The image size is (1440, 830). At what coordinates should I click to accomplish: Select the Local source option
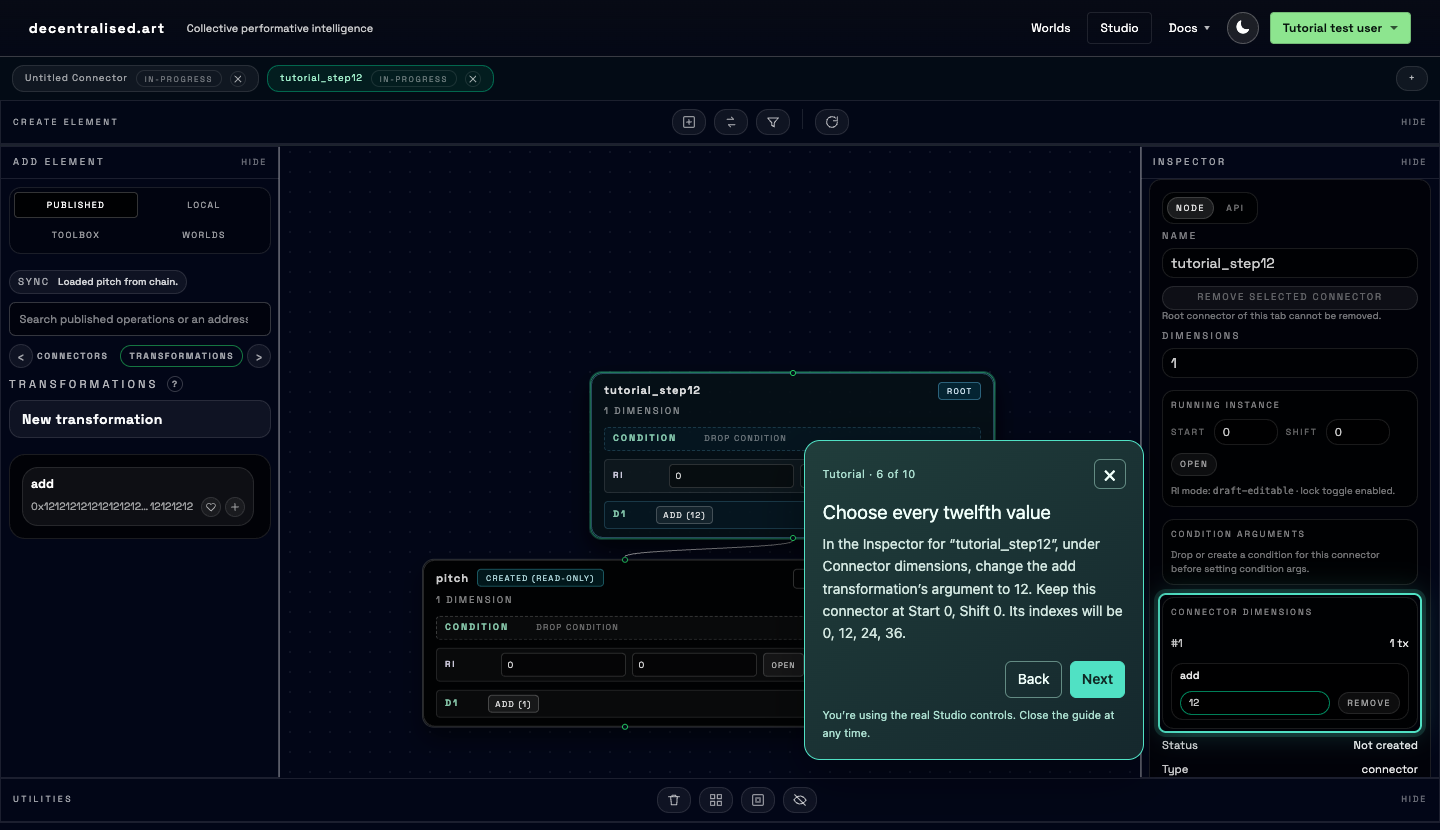[203, 205]
